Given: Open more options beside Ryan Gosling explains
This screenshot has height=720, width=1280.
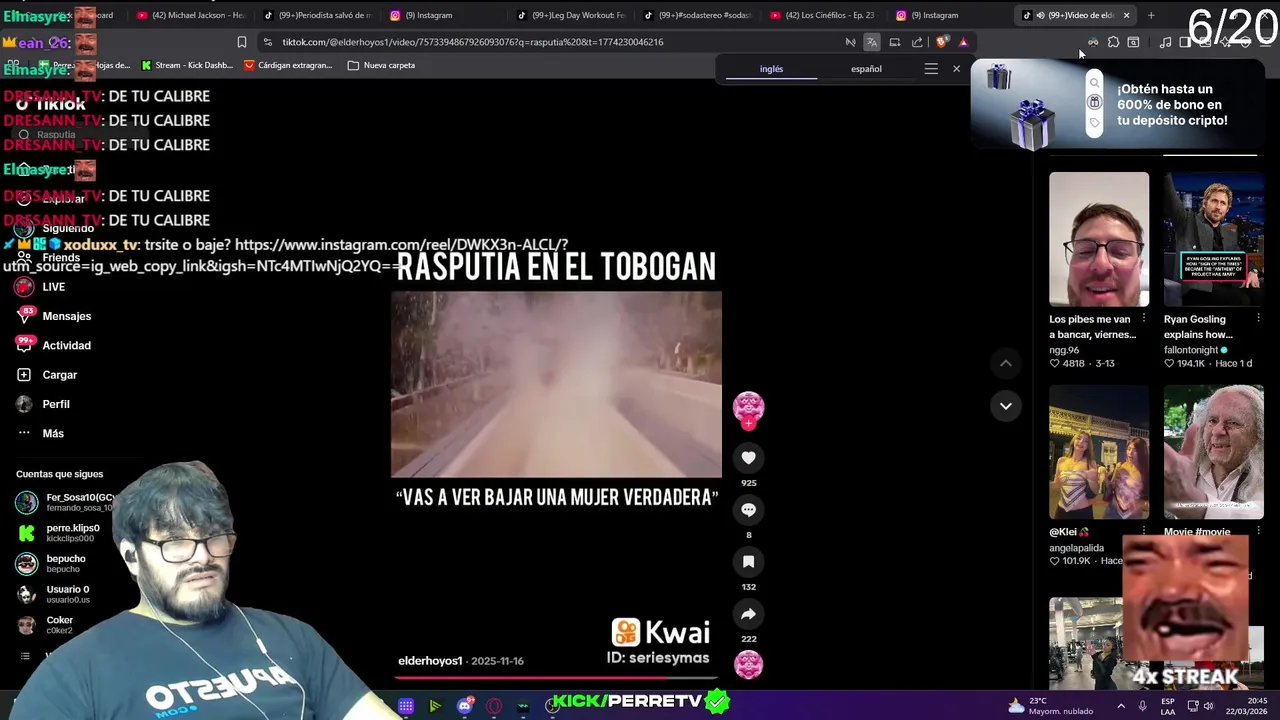Looking at the screenshot, I should click(x=1258, y=319).
